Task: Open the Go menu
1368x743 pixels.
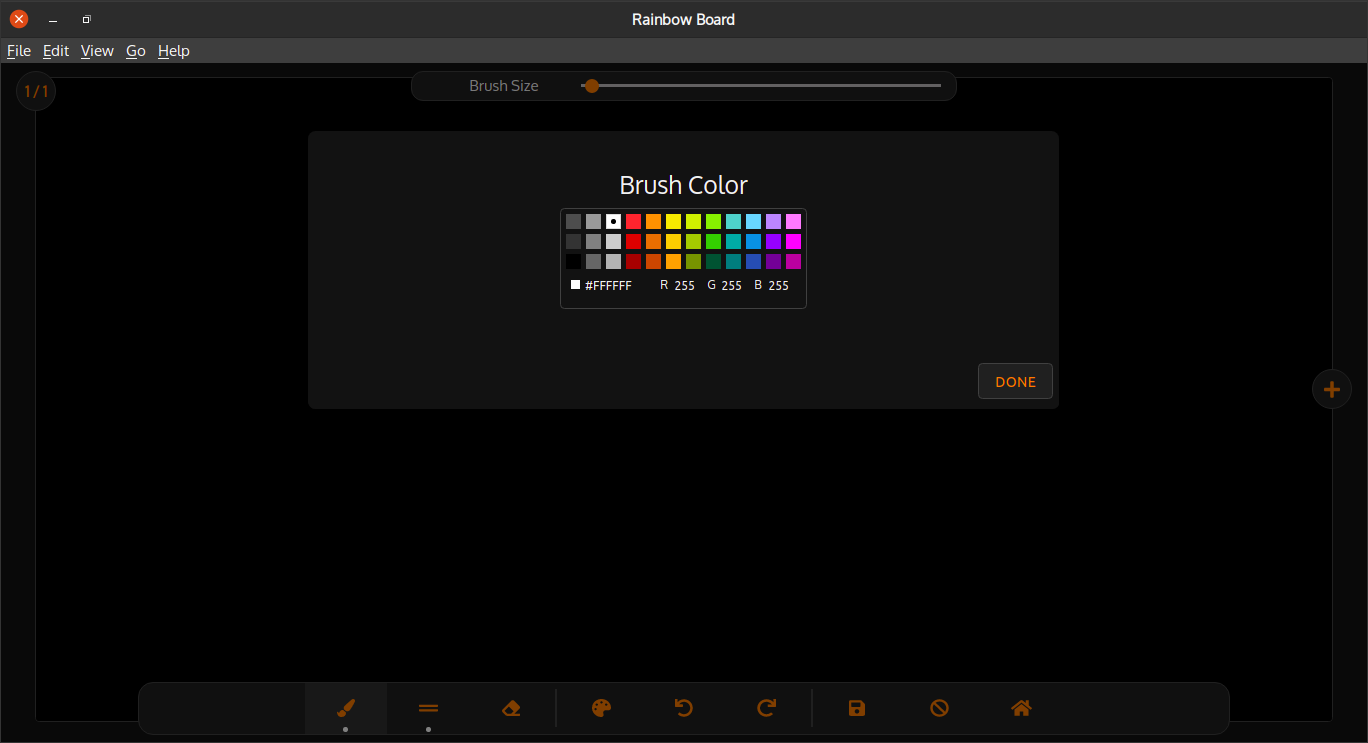Action: [x=136, y=51]
